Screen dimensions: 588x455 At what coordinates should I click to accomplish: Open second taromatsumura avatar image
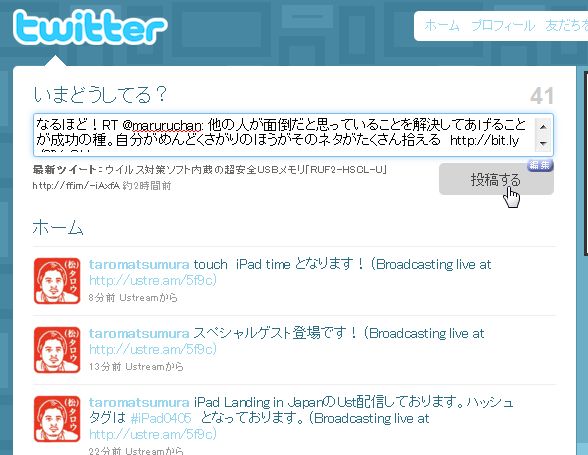coord(57,350)
